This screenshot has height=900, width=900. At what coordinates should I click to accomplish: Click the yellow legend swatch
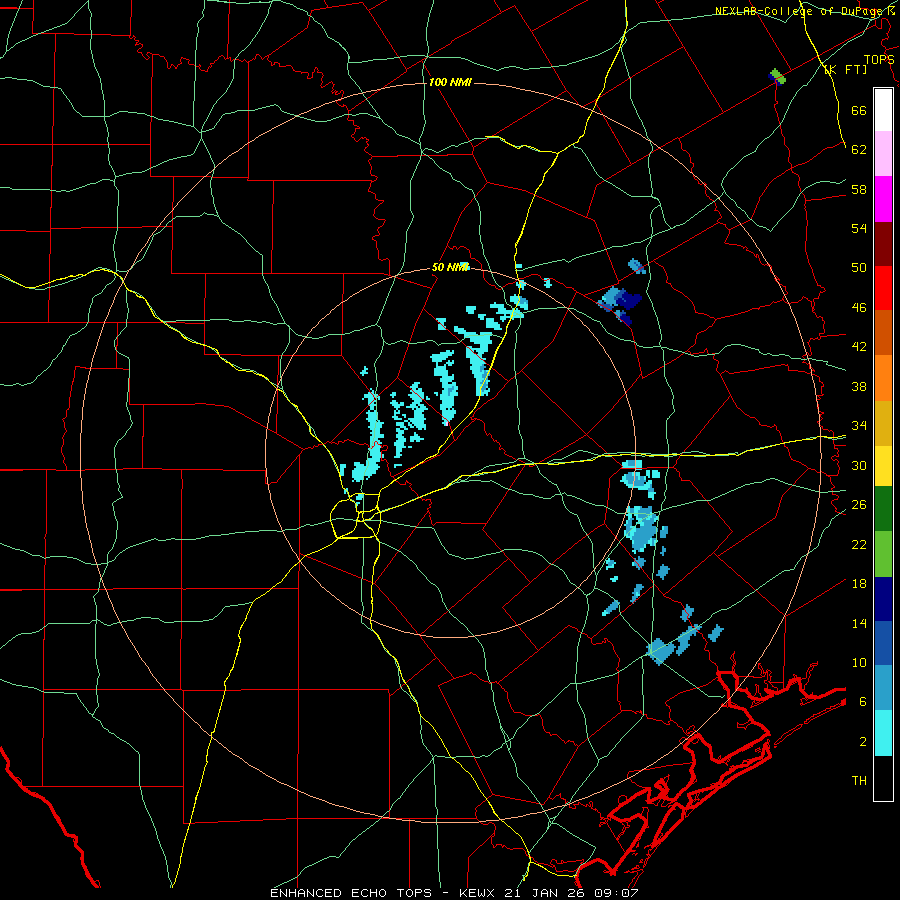point(883,465)
